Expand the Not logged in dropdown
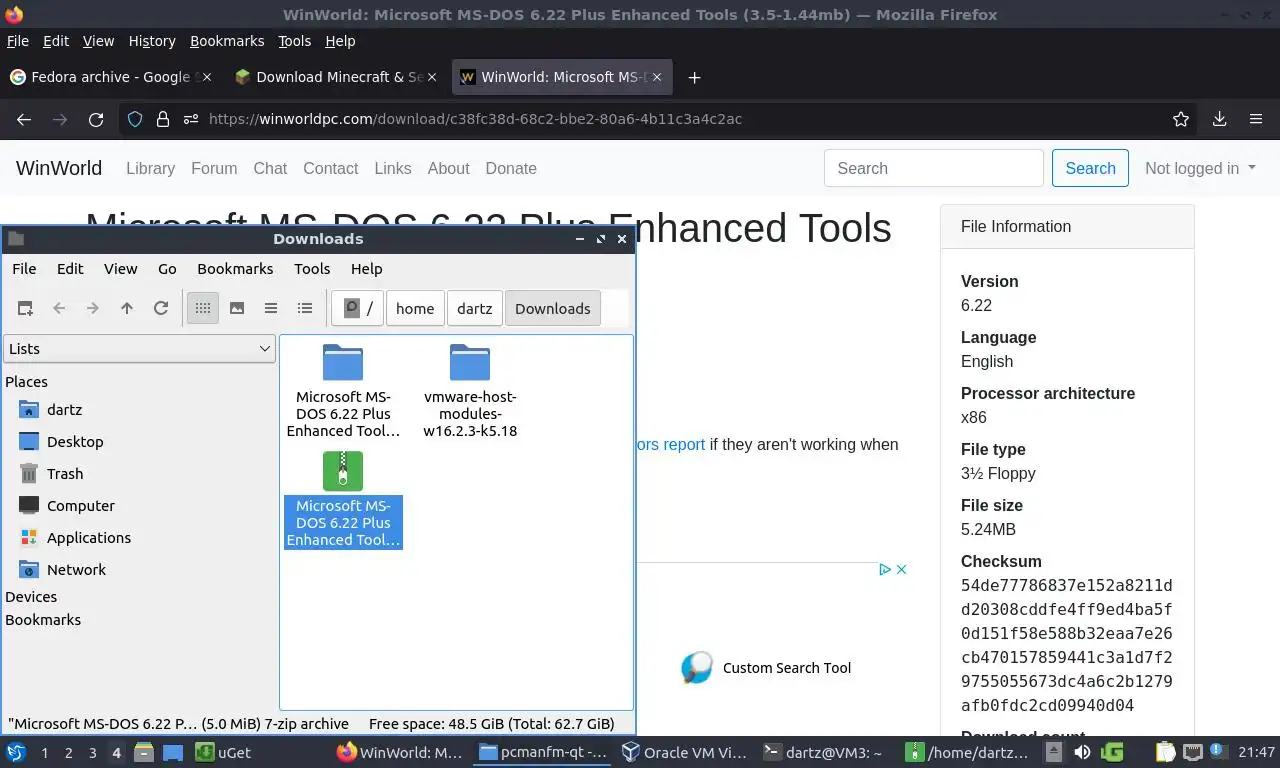This screenshot has width=1280, height=768. click(x=1200, y=168)
